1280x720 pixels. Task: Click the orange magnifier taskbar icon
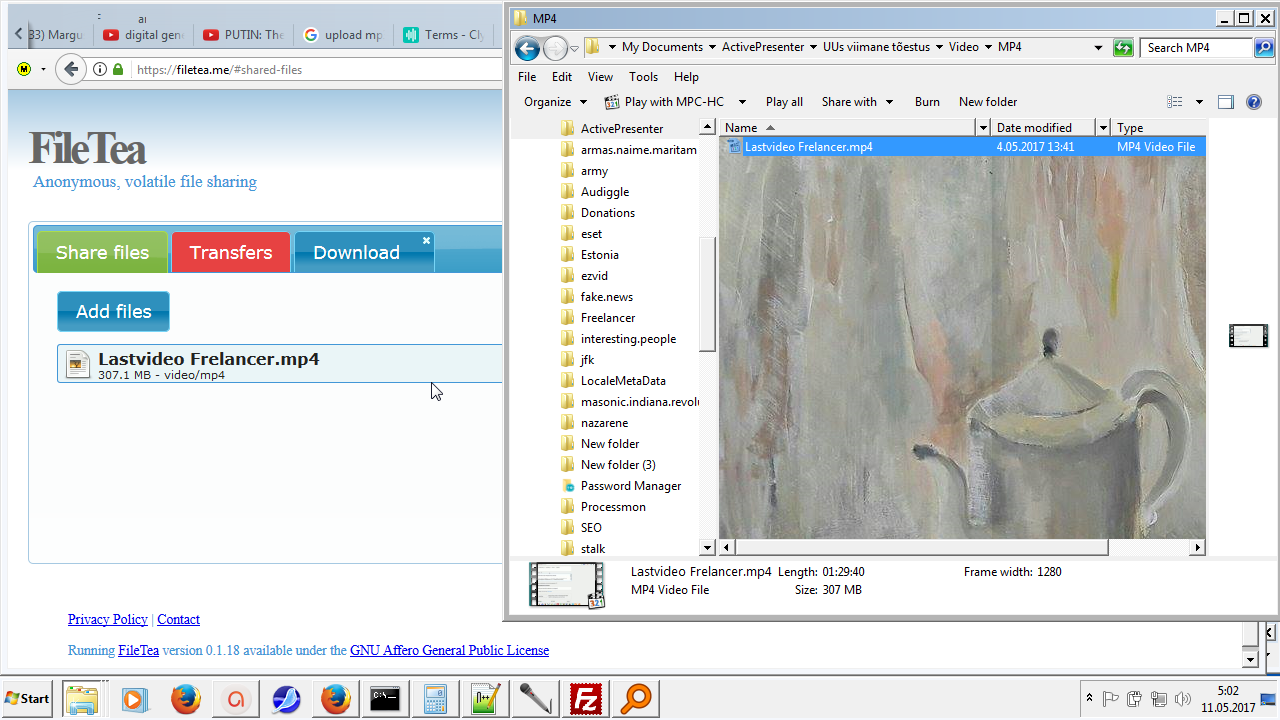tap(636, 699)
